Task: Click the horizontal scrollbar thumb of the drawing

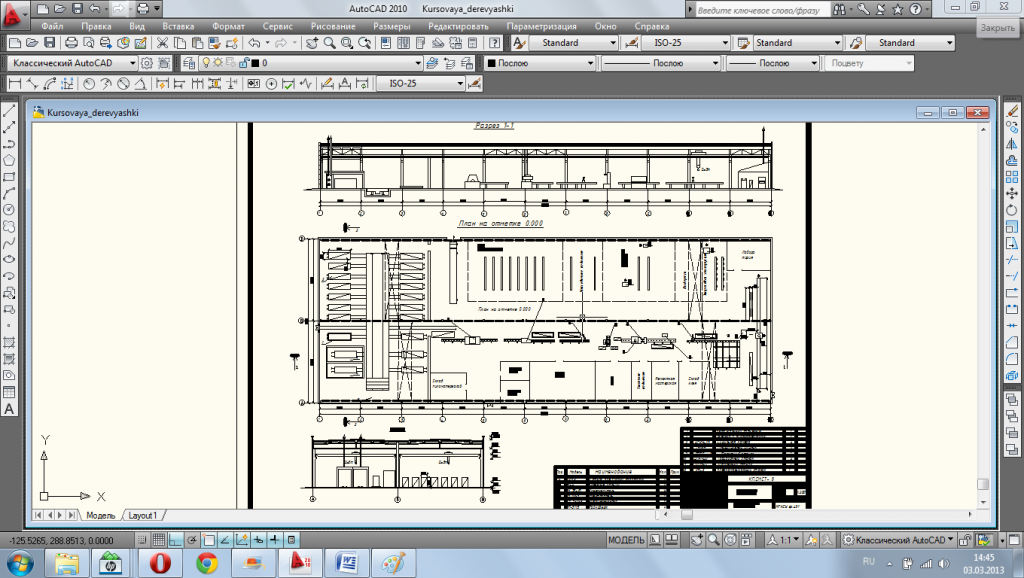Action: tap(686, 515)
